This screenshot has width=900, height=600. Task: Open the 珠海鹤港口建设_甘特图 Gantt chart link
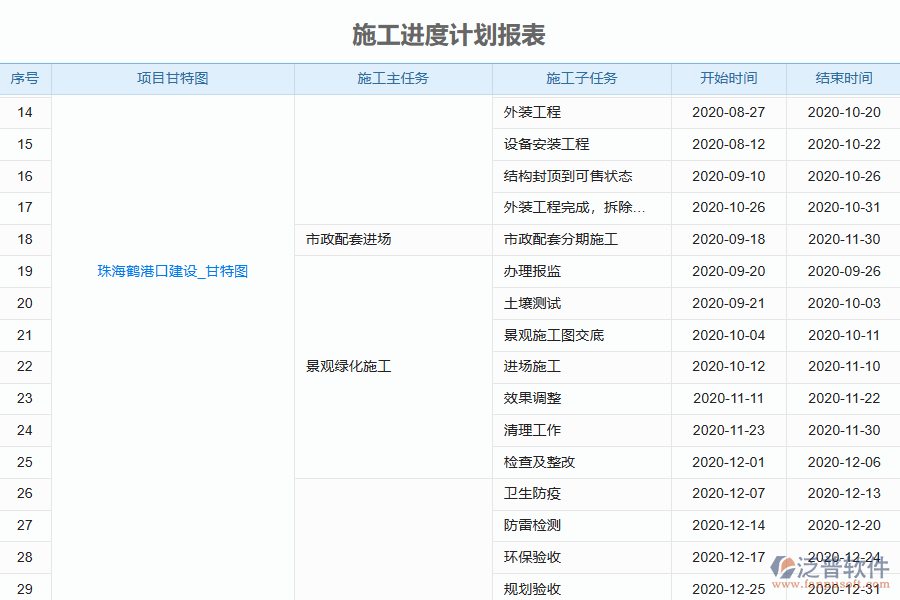click(172, 271)
